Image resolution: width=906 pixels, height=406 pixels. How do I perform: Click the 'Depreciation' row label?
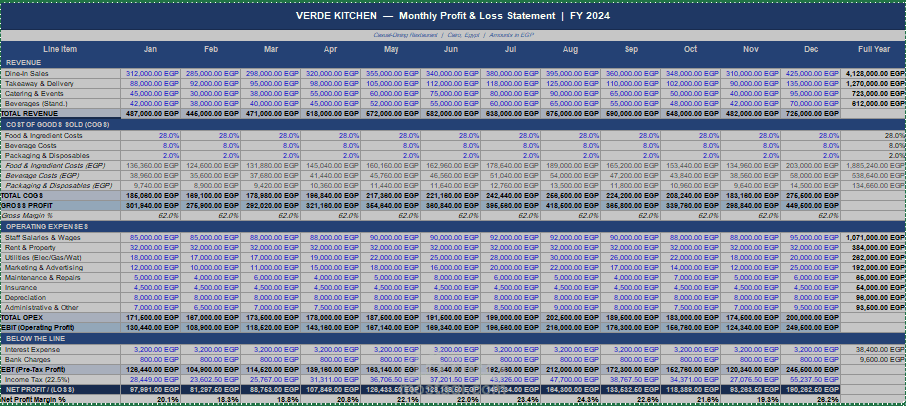coord(61,297)
